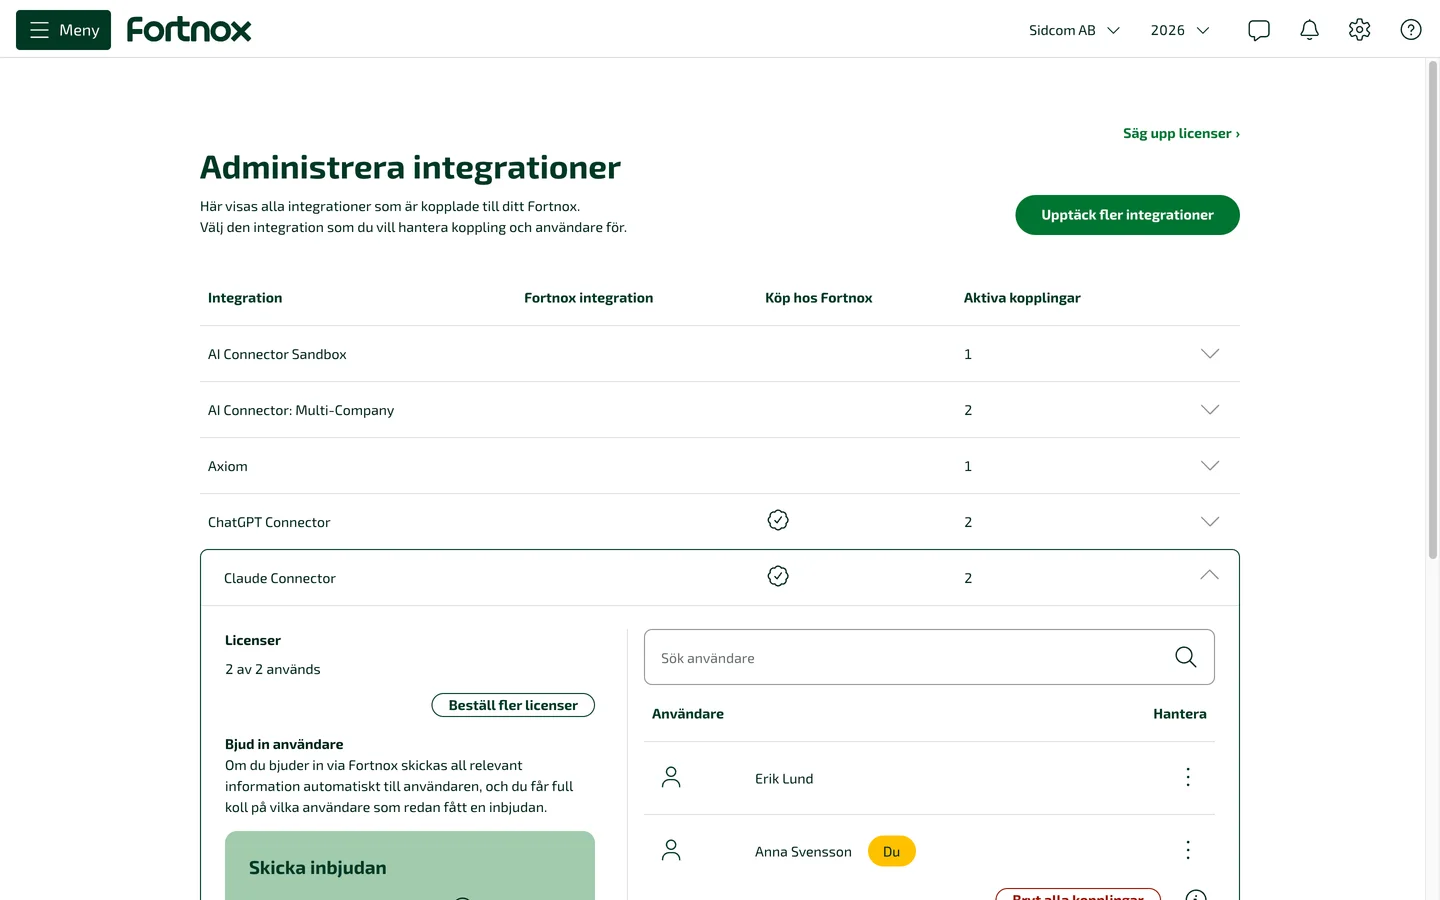
Task: Select the Axiom integration name
Action: 228,466
